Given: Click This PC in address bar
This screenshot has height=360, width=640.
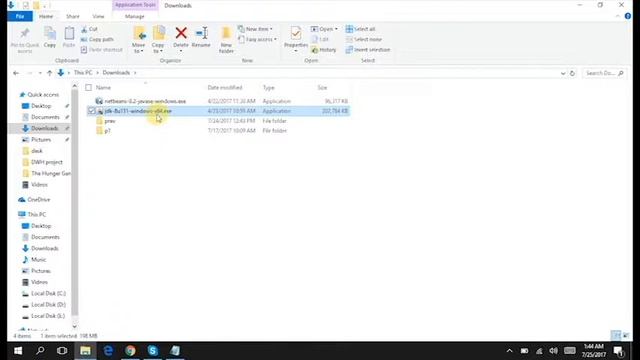Looking at the screenshot, I should point(83,73).
